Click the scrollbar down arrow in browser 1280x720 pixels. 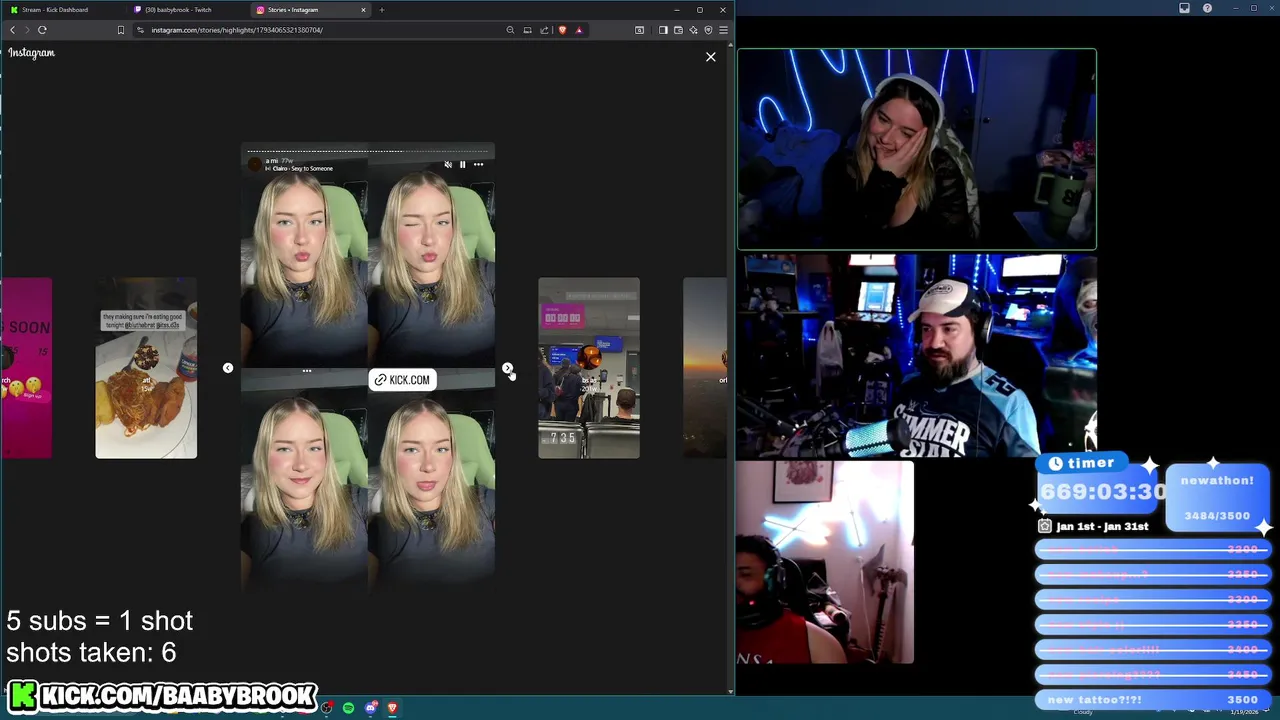pyautogui.click(x=731, y=691)
